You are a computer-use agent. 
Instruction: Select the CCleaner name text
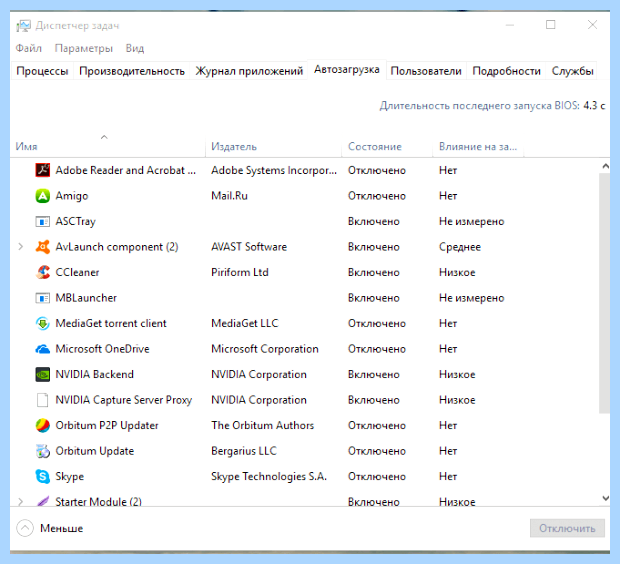coord(77,272)
